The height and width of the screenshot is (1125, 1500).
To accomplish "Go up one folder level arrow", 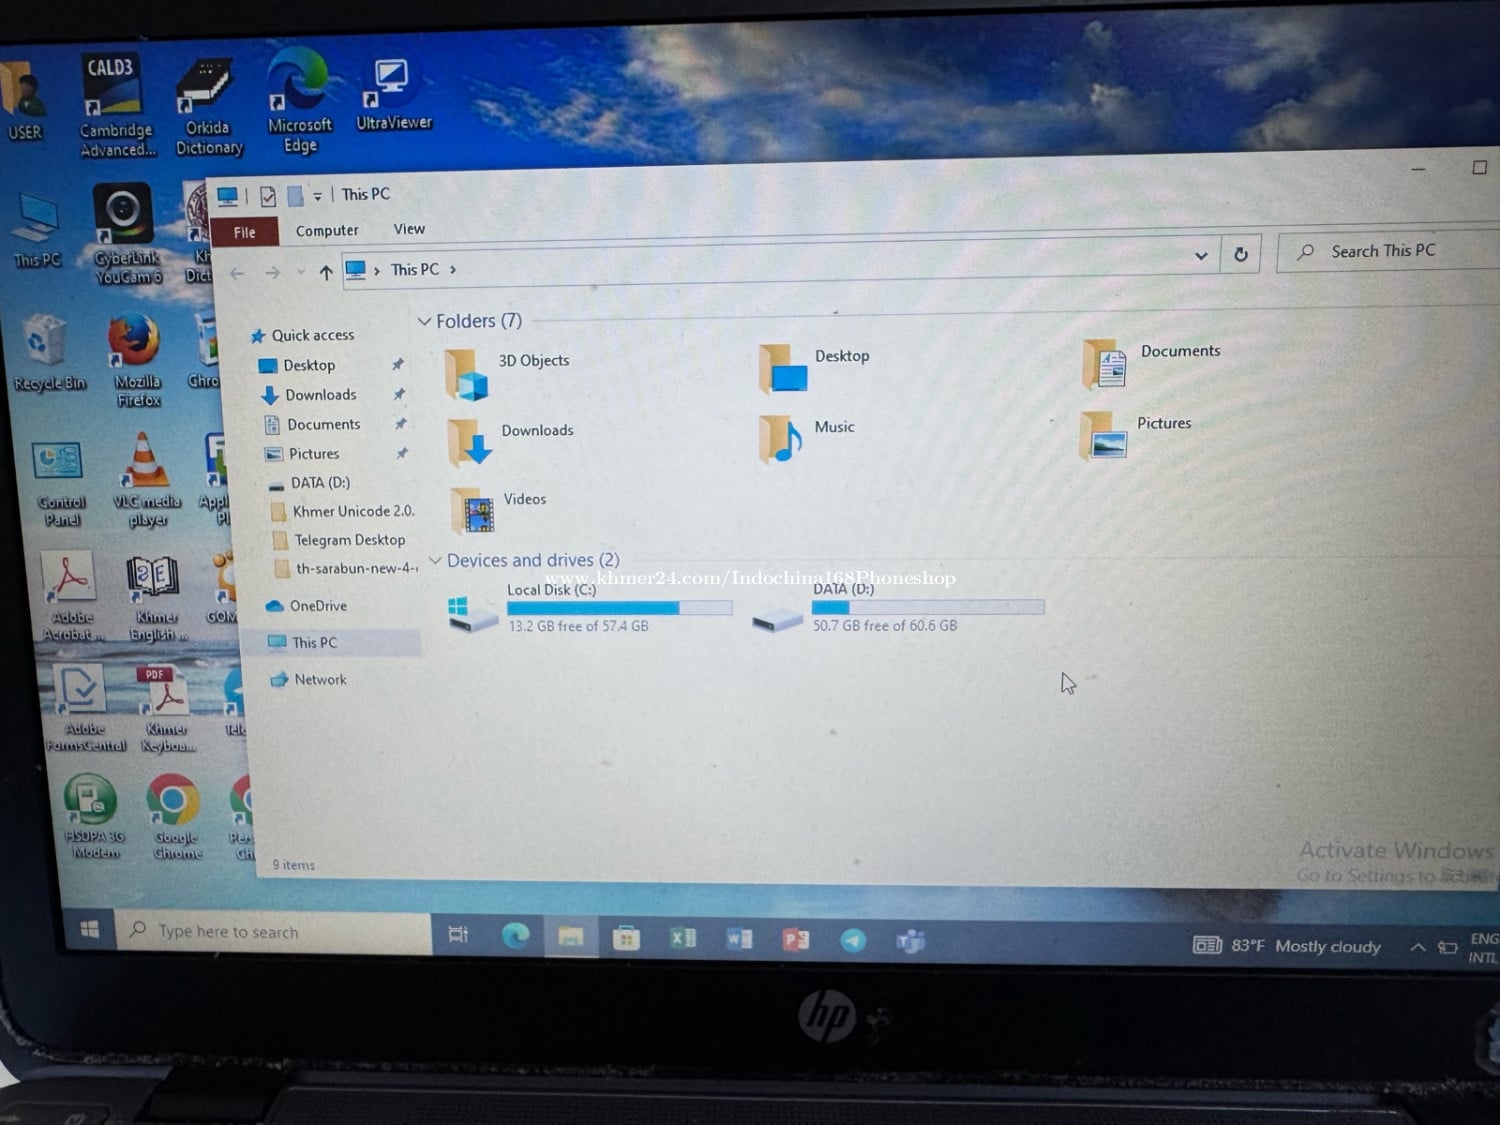I will tap(325, 272).
